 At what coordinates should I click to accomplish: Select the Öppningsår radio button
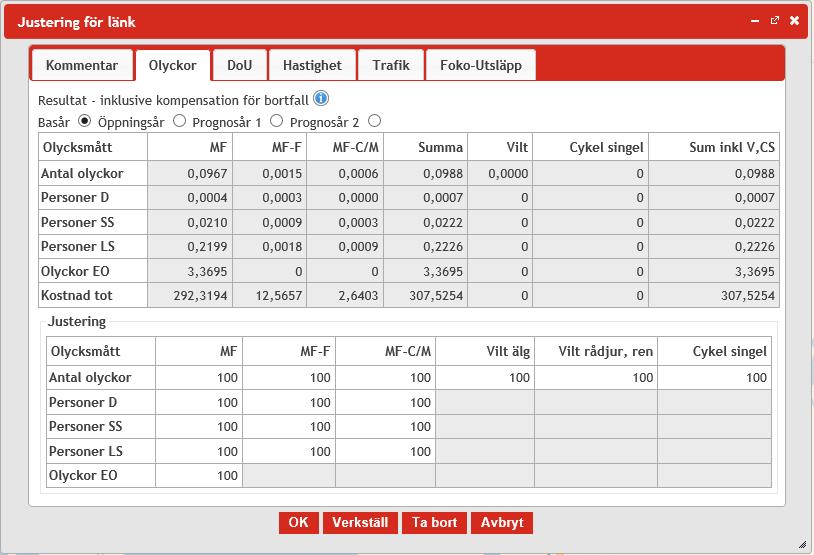coord(179,121)
